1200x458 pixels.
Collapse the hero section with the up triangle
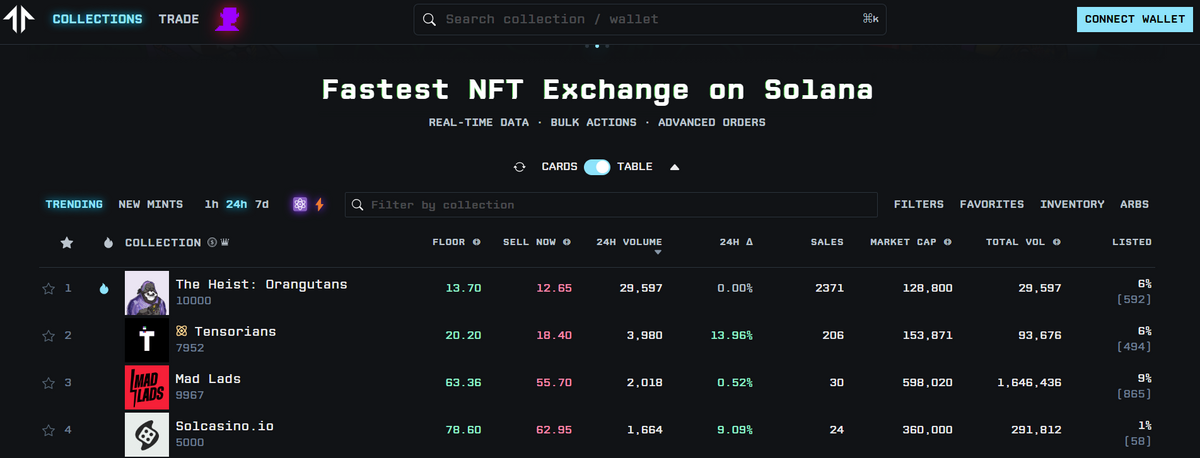[x=674, y=167]
